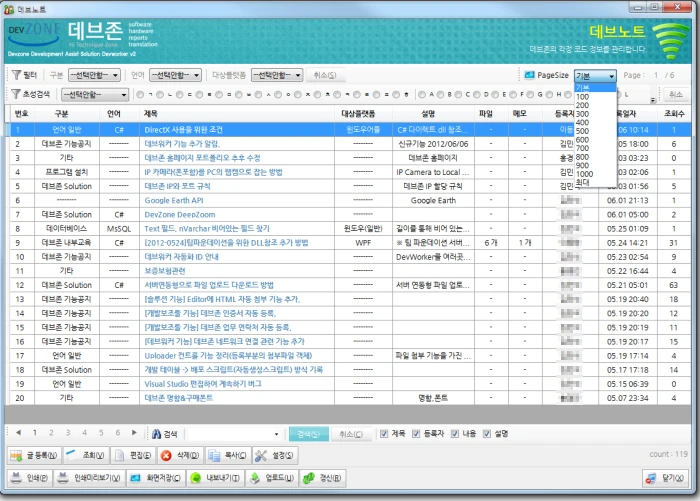Click the WPF platform cell

pyautogui.click(x=363, y=242)
